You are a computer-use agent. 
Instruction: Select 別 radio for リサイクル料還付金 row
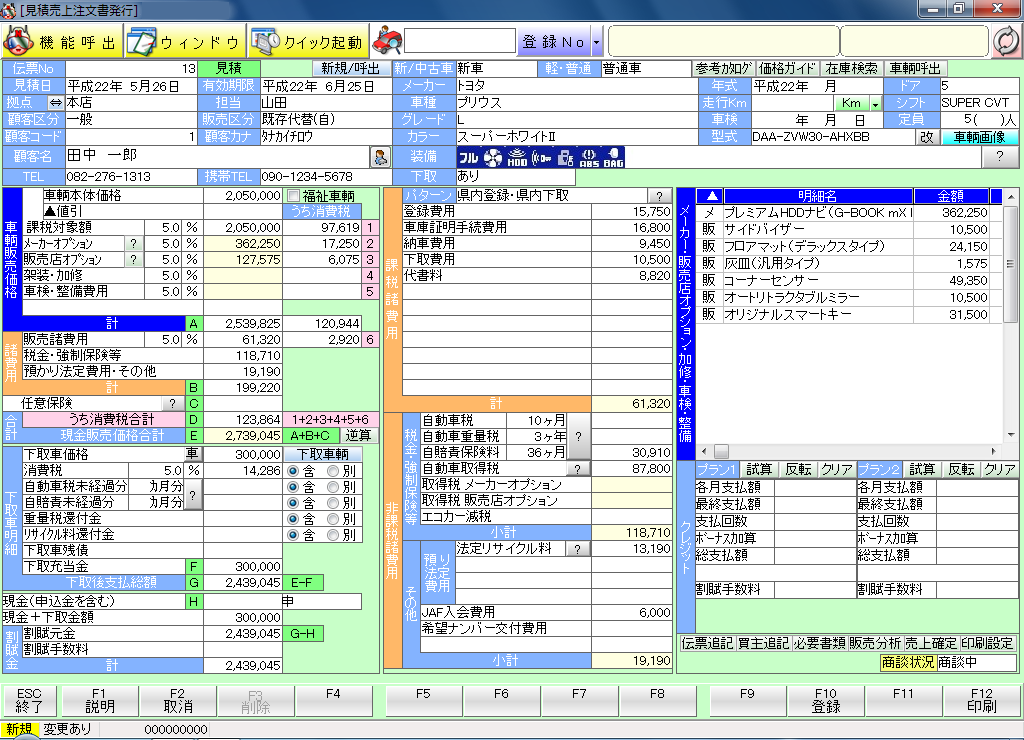334,535
